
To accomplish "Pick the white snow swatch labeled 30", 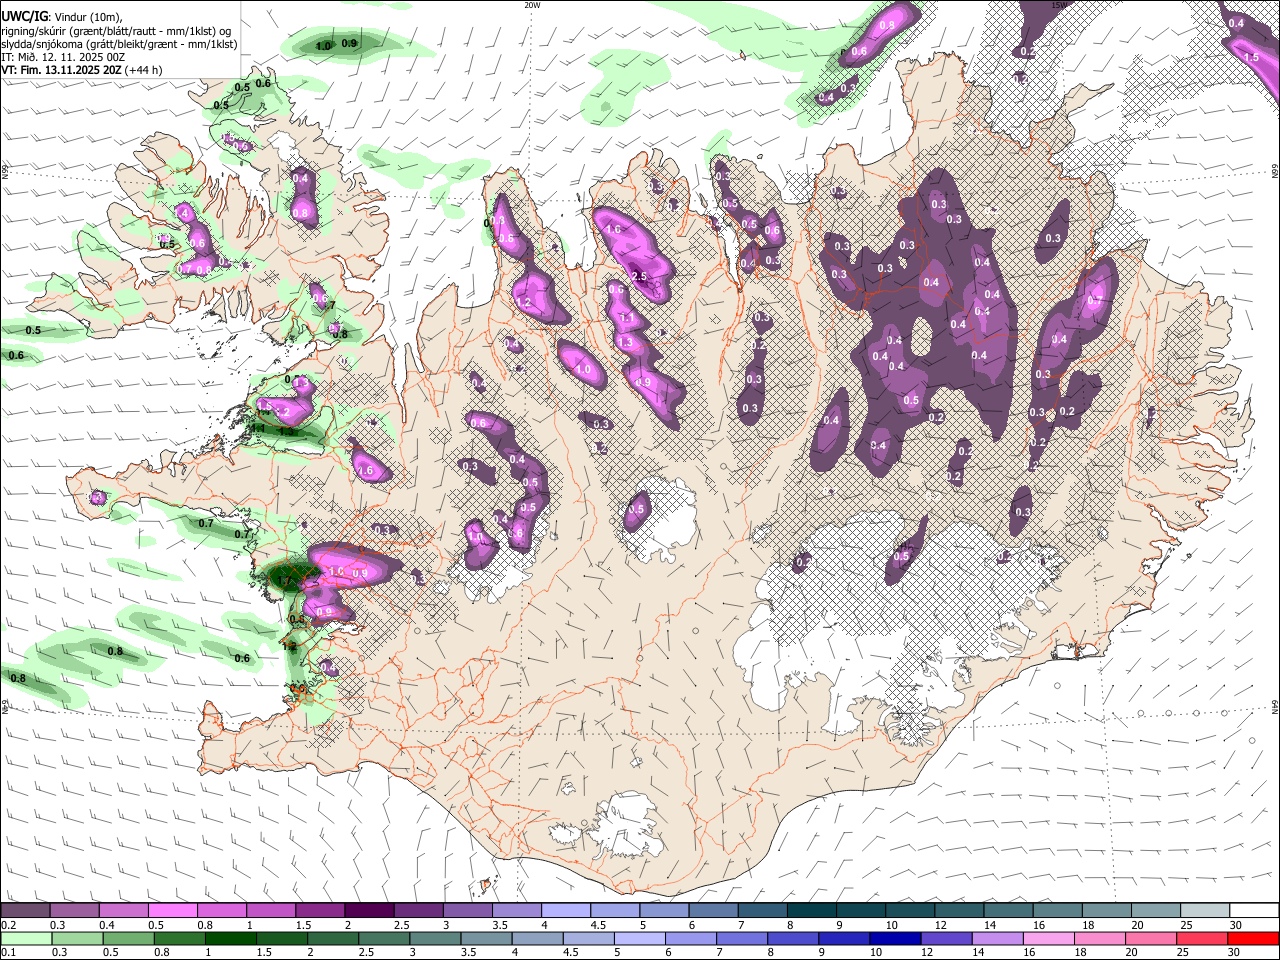I will (x=1253, y=910).
